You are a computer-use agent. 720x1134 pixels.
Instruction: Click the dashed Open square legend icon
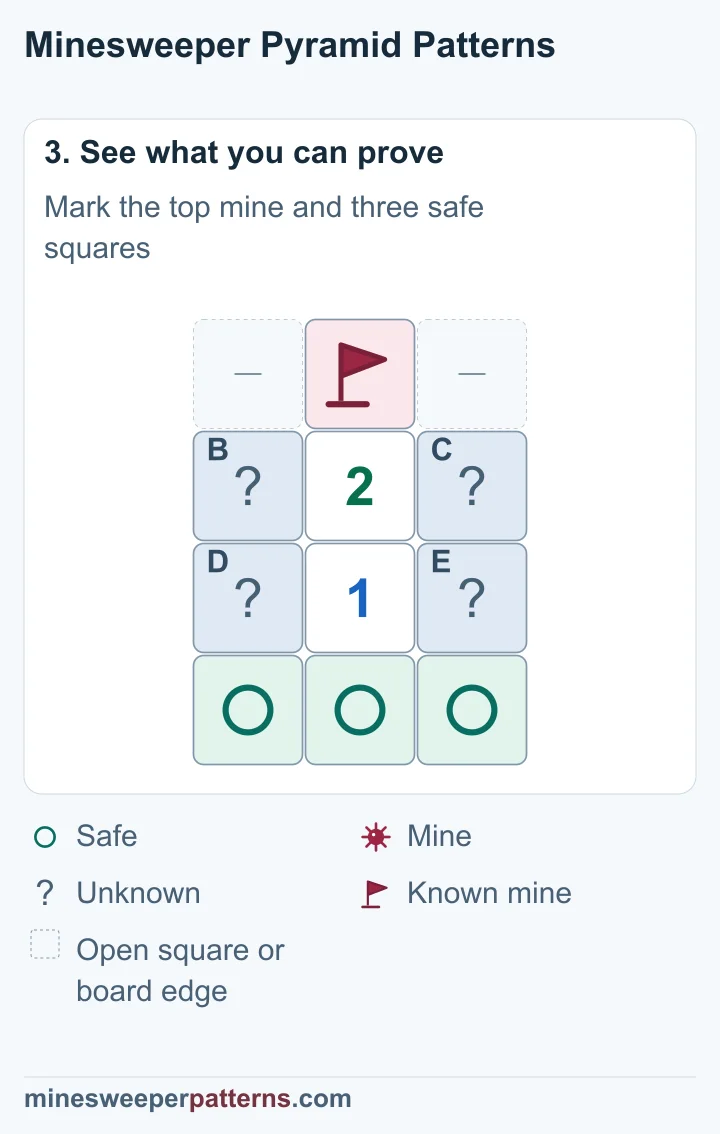(x=45, y=945)
